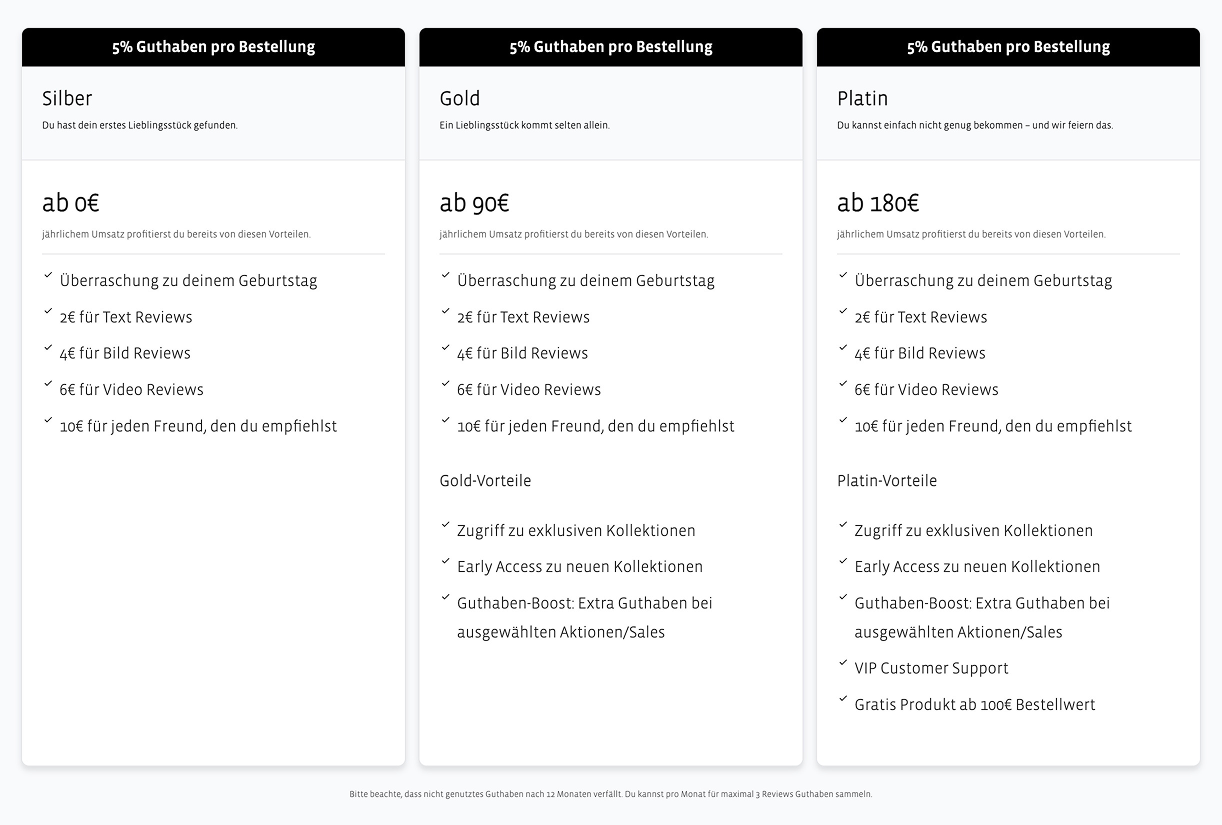Click checkmark beside Silber's 6€ für Video Reviews

47,384
